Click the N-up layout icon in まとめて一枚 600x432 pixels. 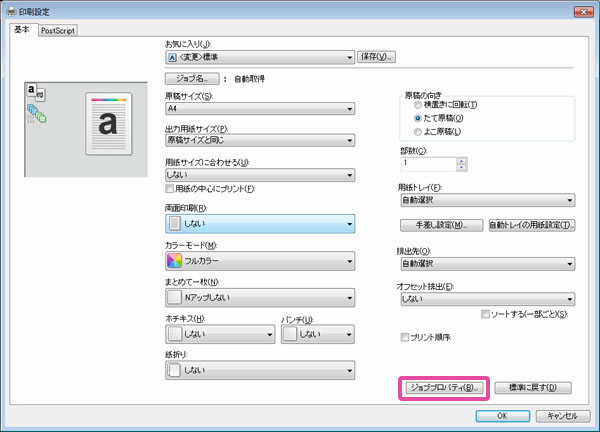click(x=174, y=298)
